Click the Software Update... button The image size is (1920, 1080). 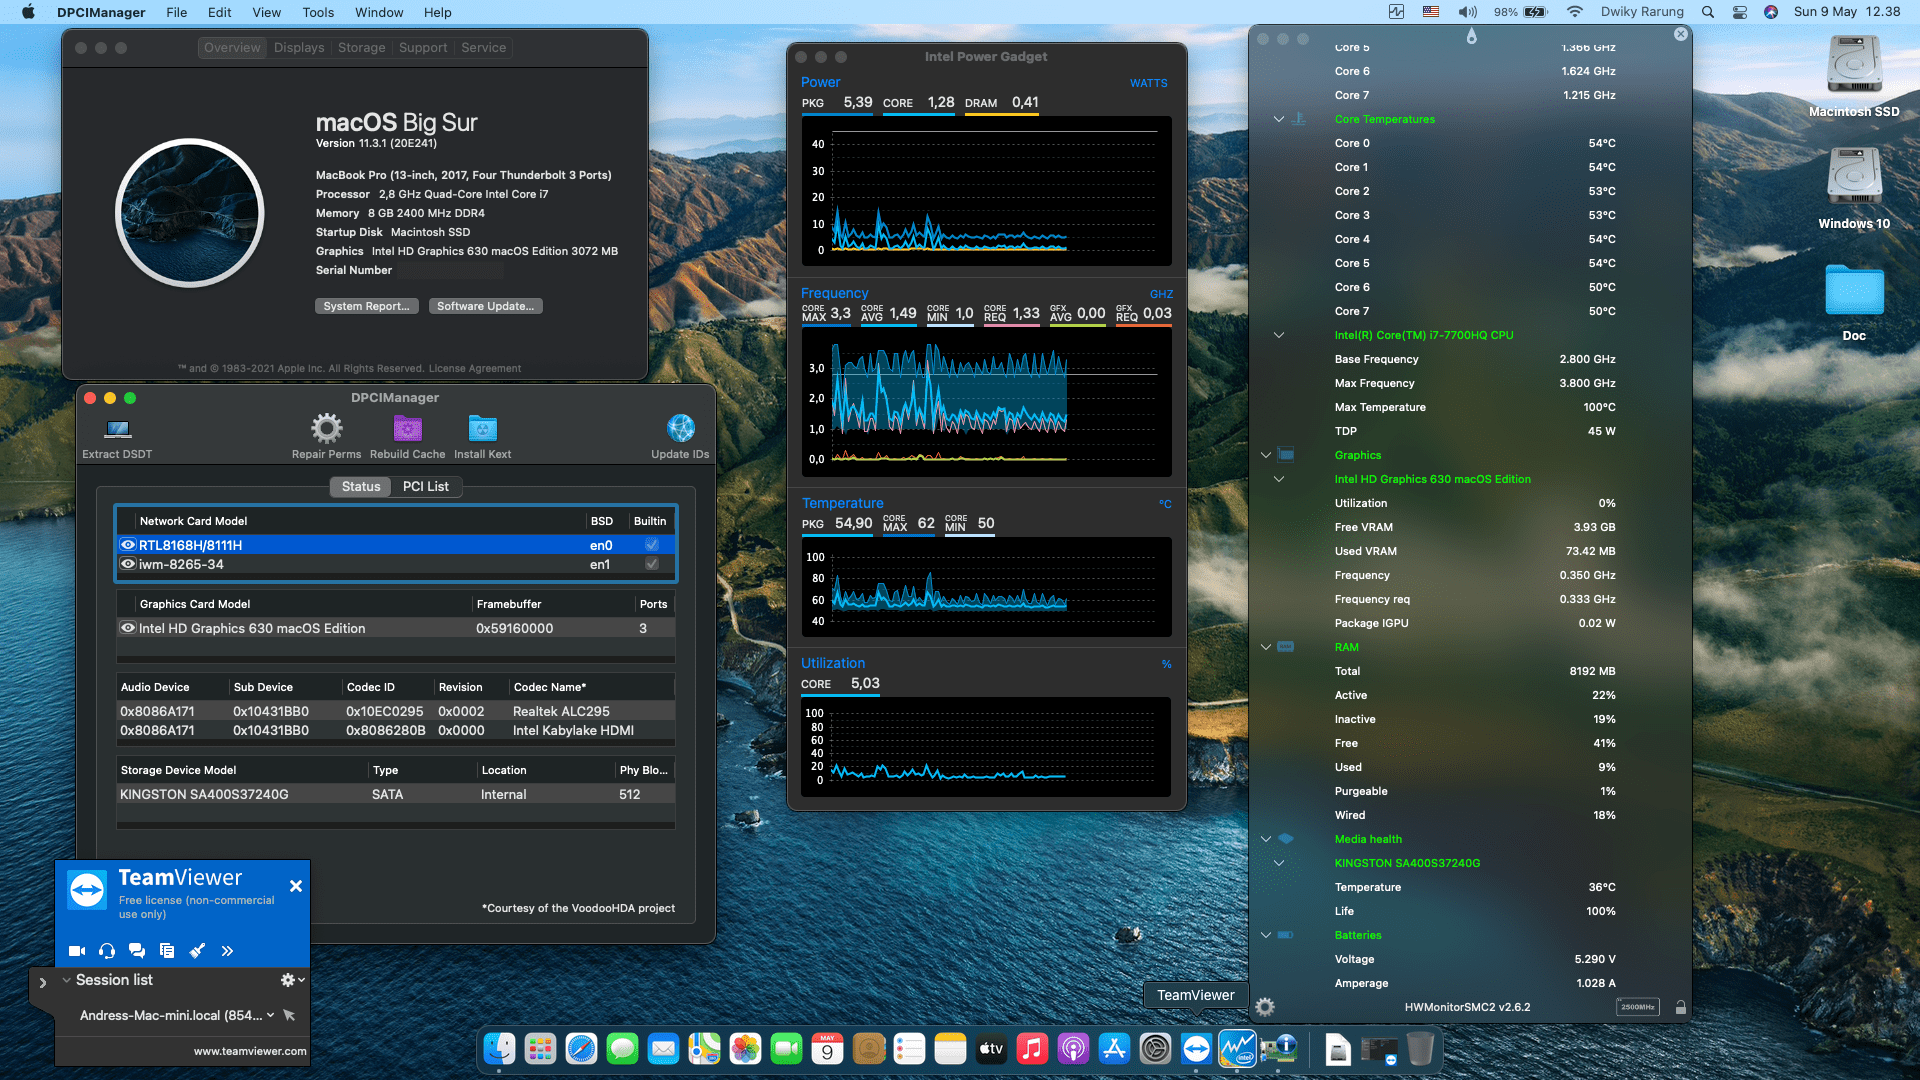point(485,306)
